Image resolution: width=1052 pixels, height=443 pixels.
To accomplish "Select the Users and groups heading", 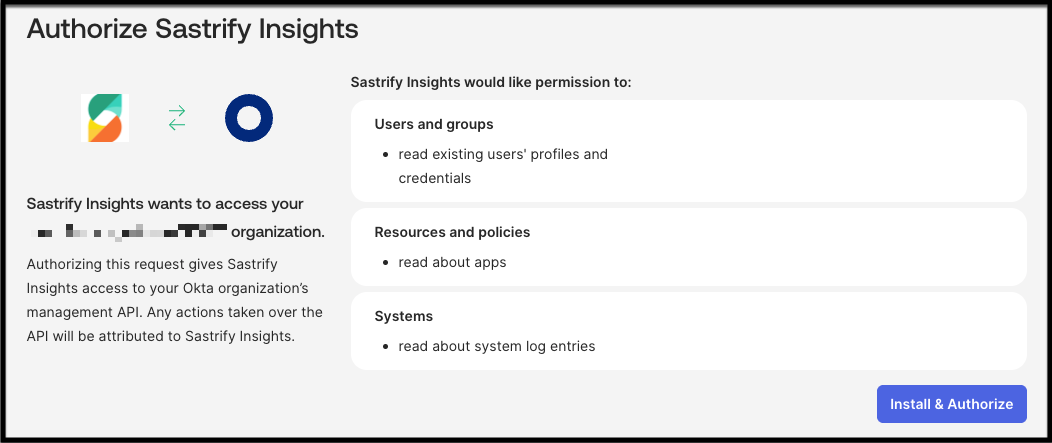I will click(x=434, y=124).
